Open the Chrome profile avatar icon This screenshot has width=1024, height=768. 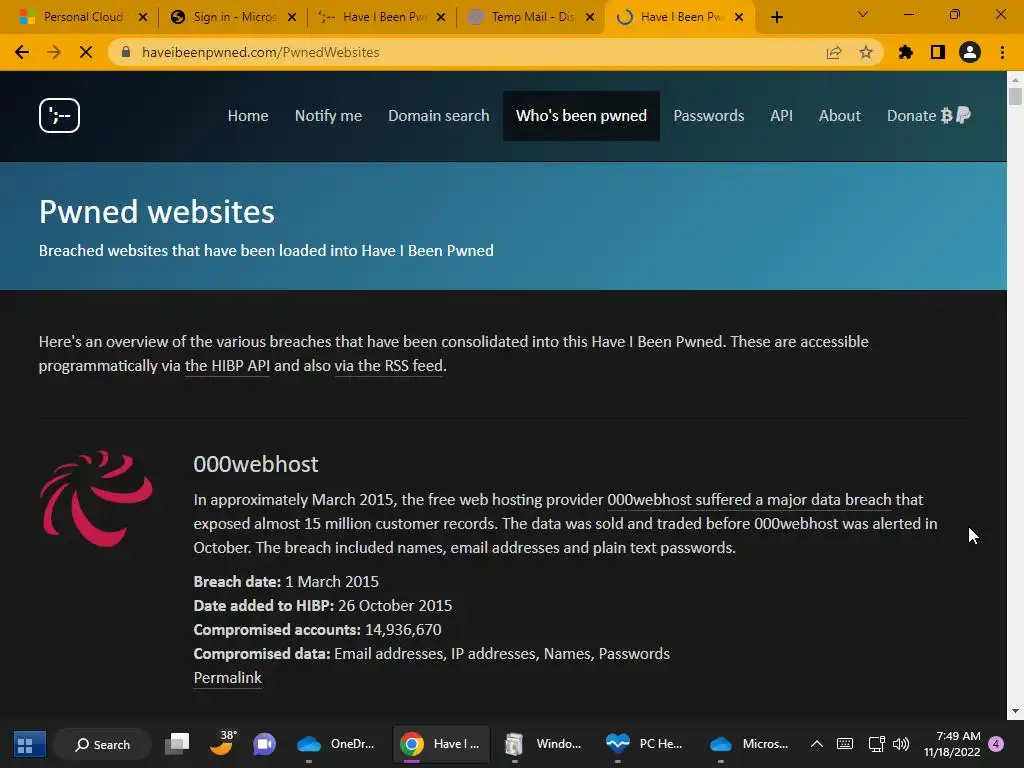(970, 52)
